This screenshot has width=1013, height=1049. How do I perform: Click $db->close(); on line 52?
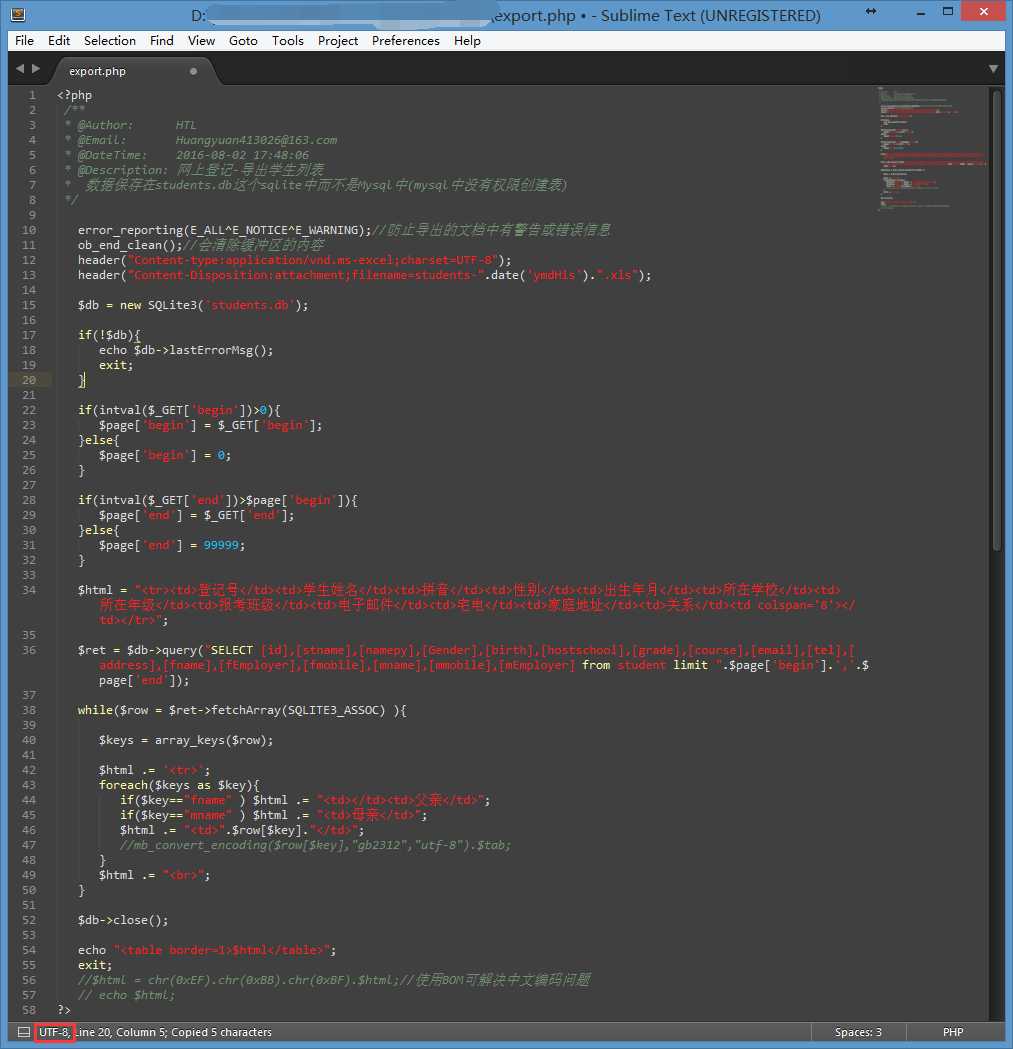pos(123,920)
